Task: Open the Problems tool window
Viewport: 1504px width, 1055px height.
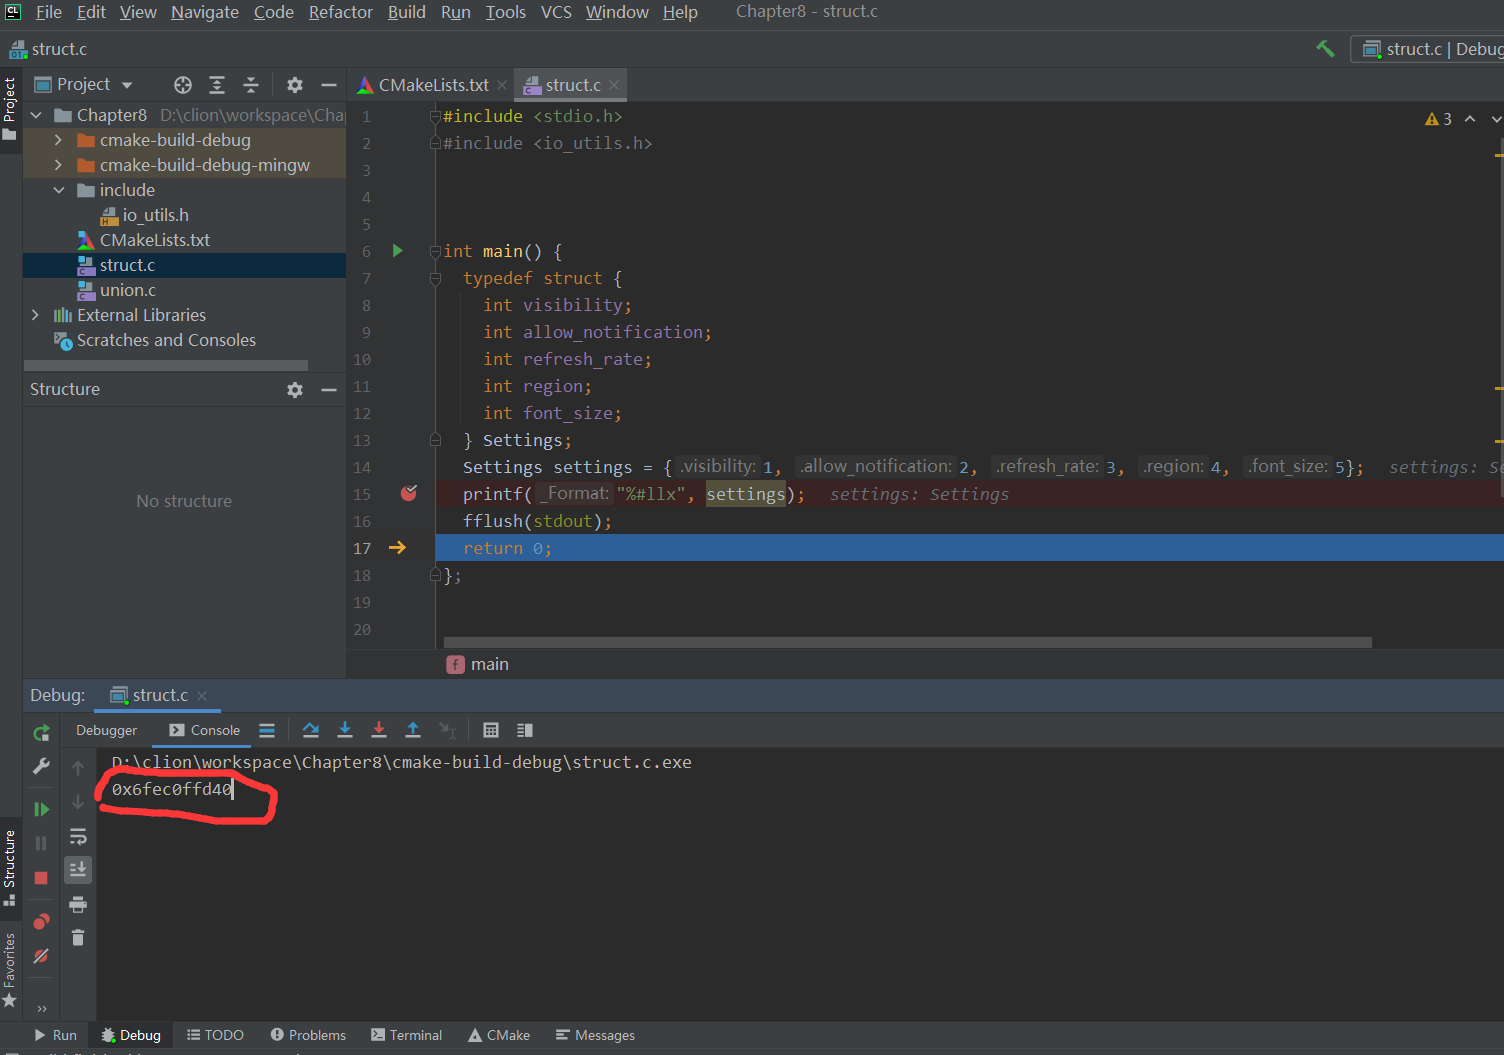Action: click(x=308, y=1035)
